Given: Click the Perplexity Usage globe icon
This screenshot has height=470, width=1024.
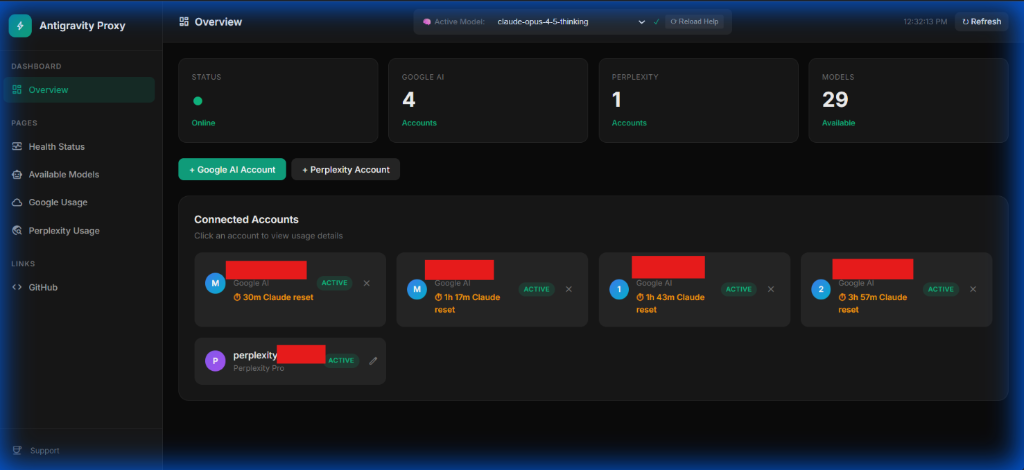Looking at the screenshot, I should click(x=17, y=231).
